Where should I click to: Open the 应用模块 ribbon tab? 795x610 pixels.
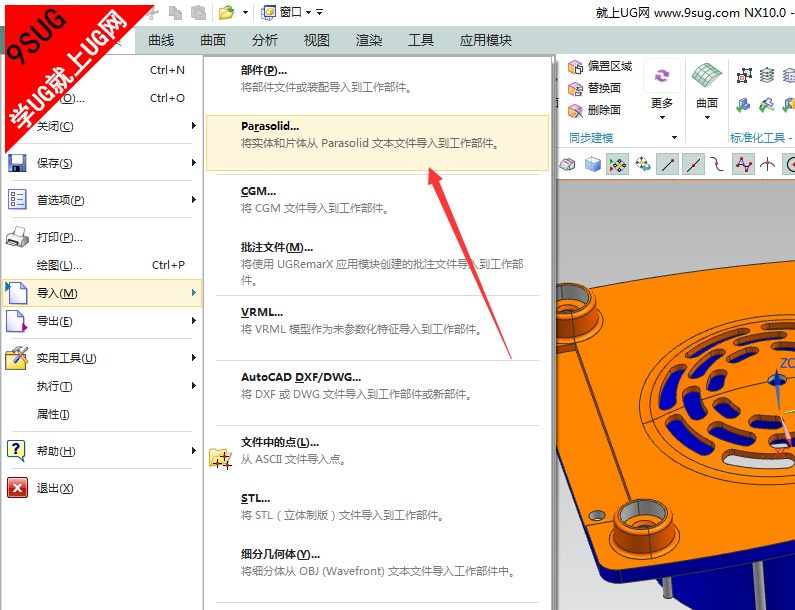click(x=485, y=40)
